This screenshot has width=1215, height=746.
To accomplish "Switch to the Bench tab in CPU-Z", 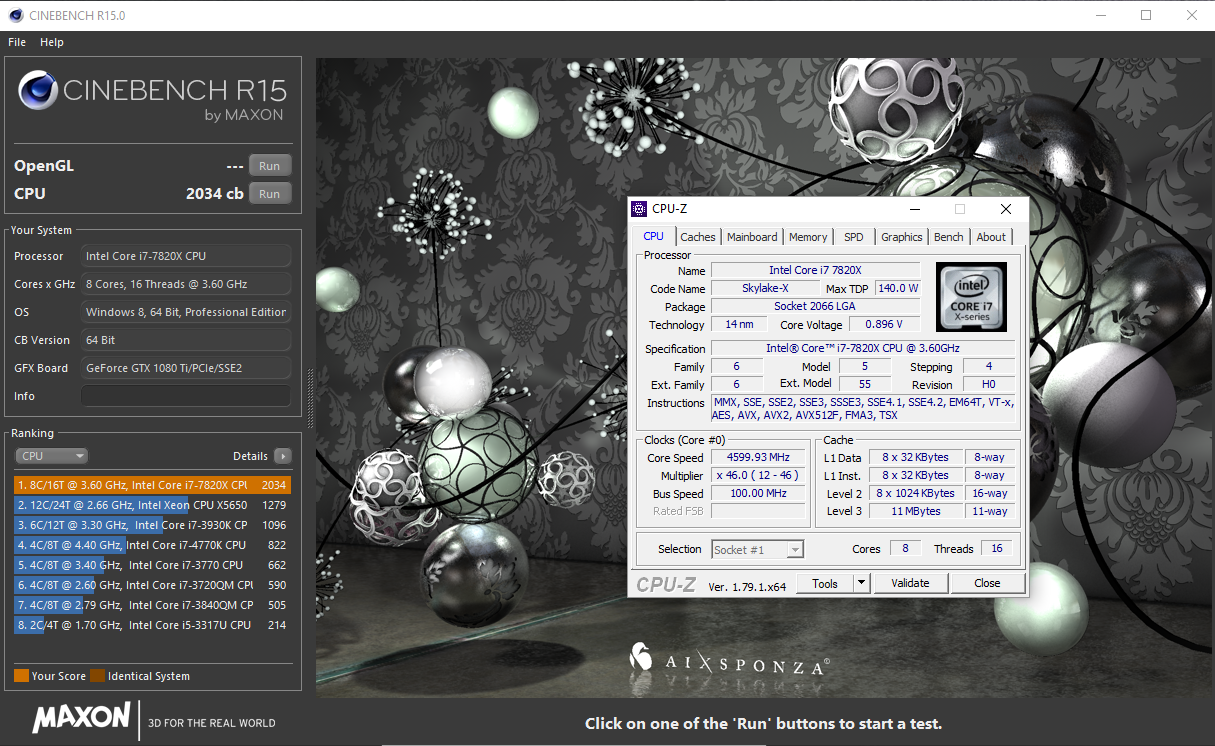I will (949, 237).
